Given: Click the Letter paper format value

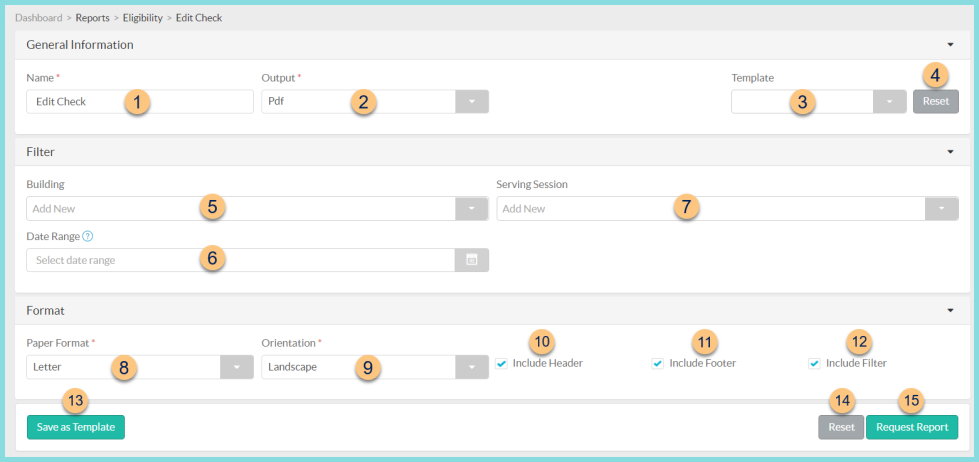Looking at the screenshot, I should tap(46, 367).
